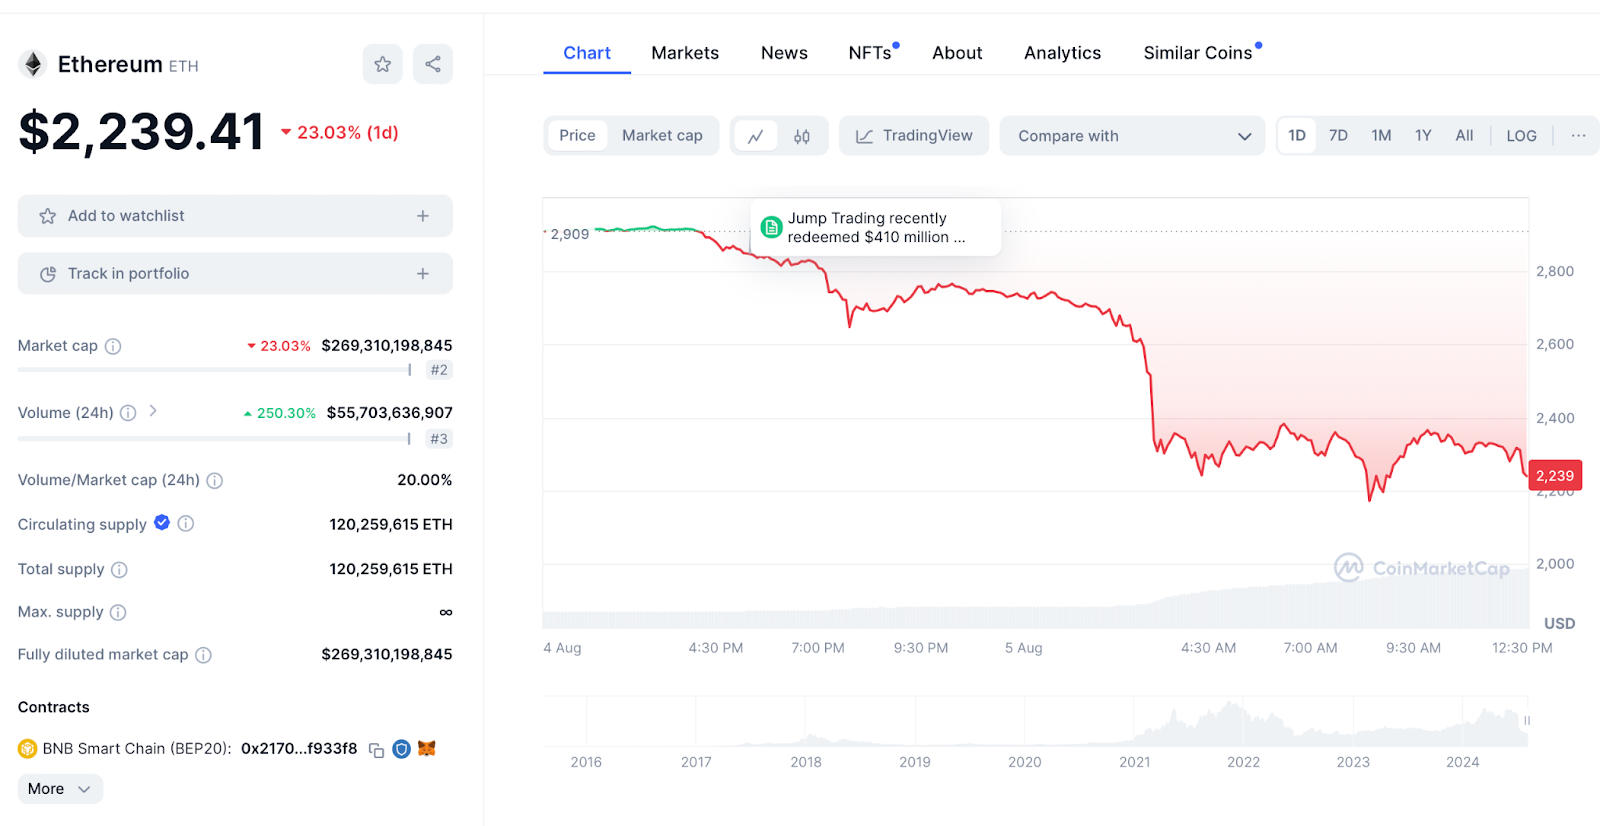Open the Market cap info tooltip icon

(113, 346)
